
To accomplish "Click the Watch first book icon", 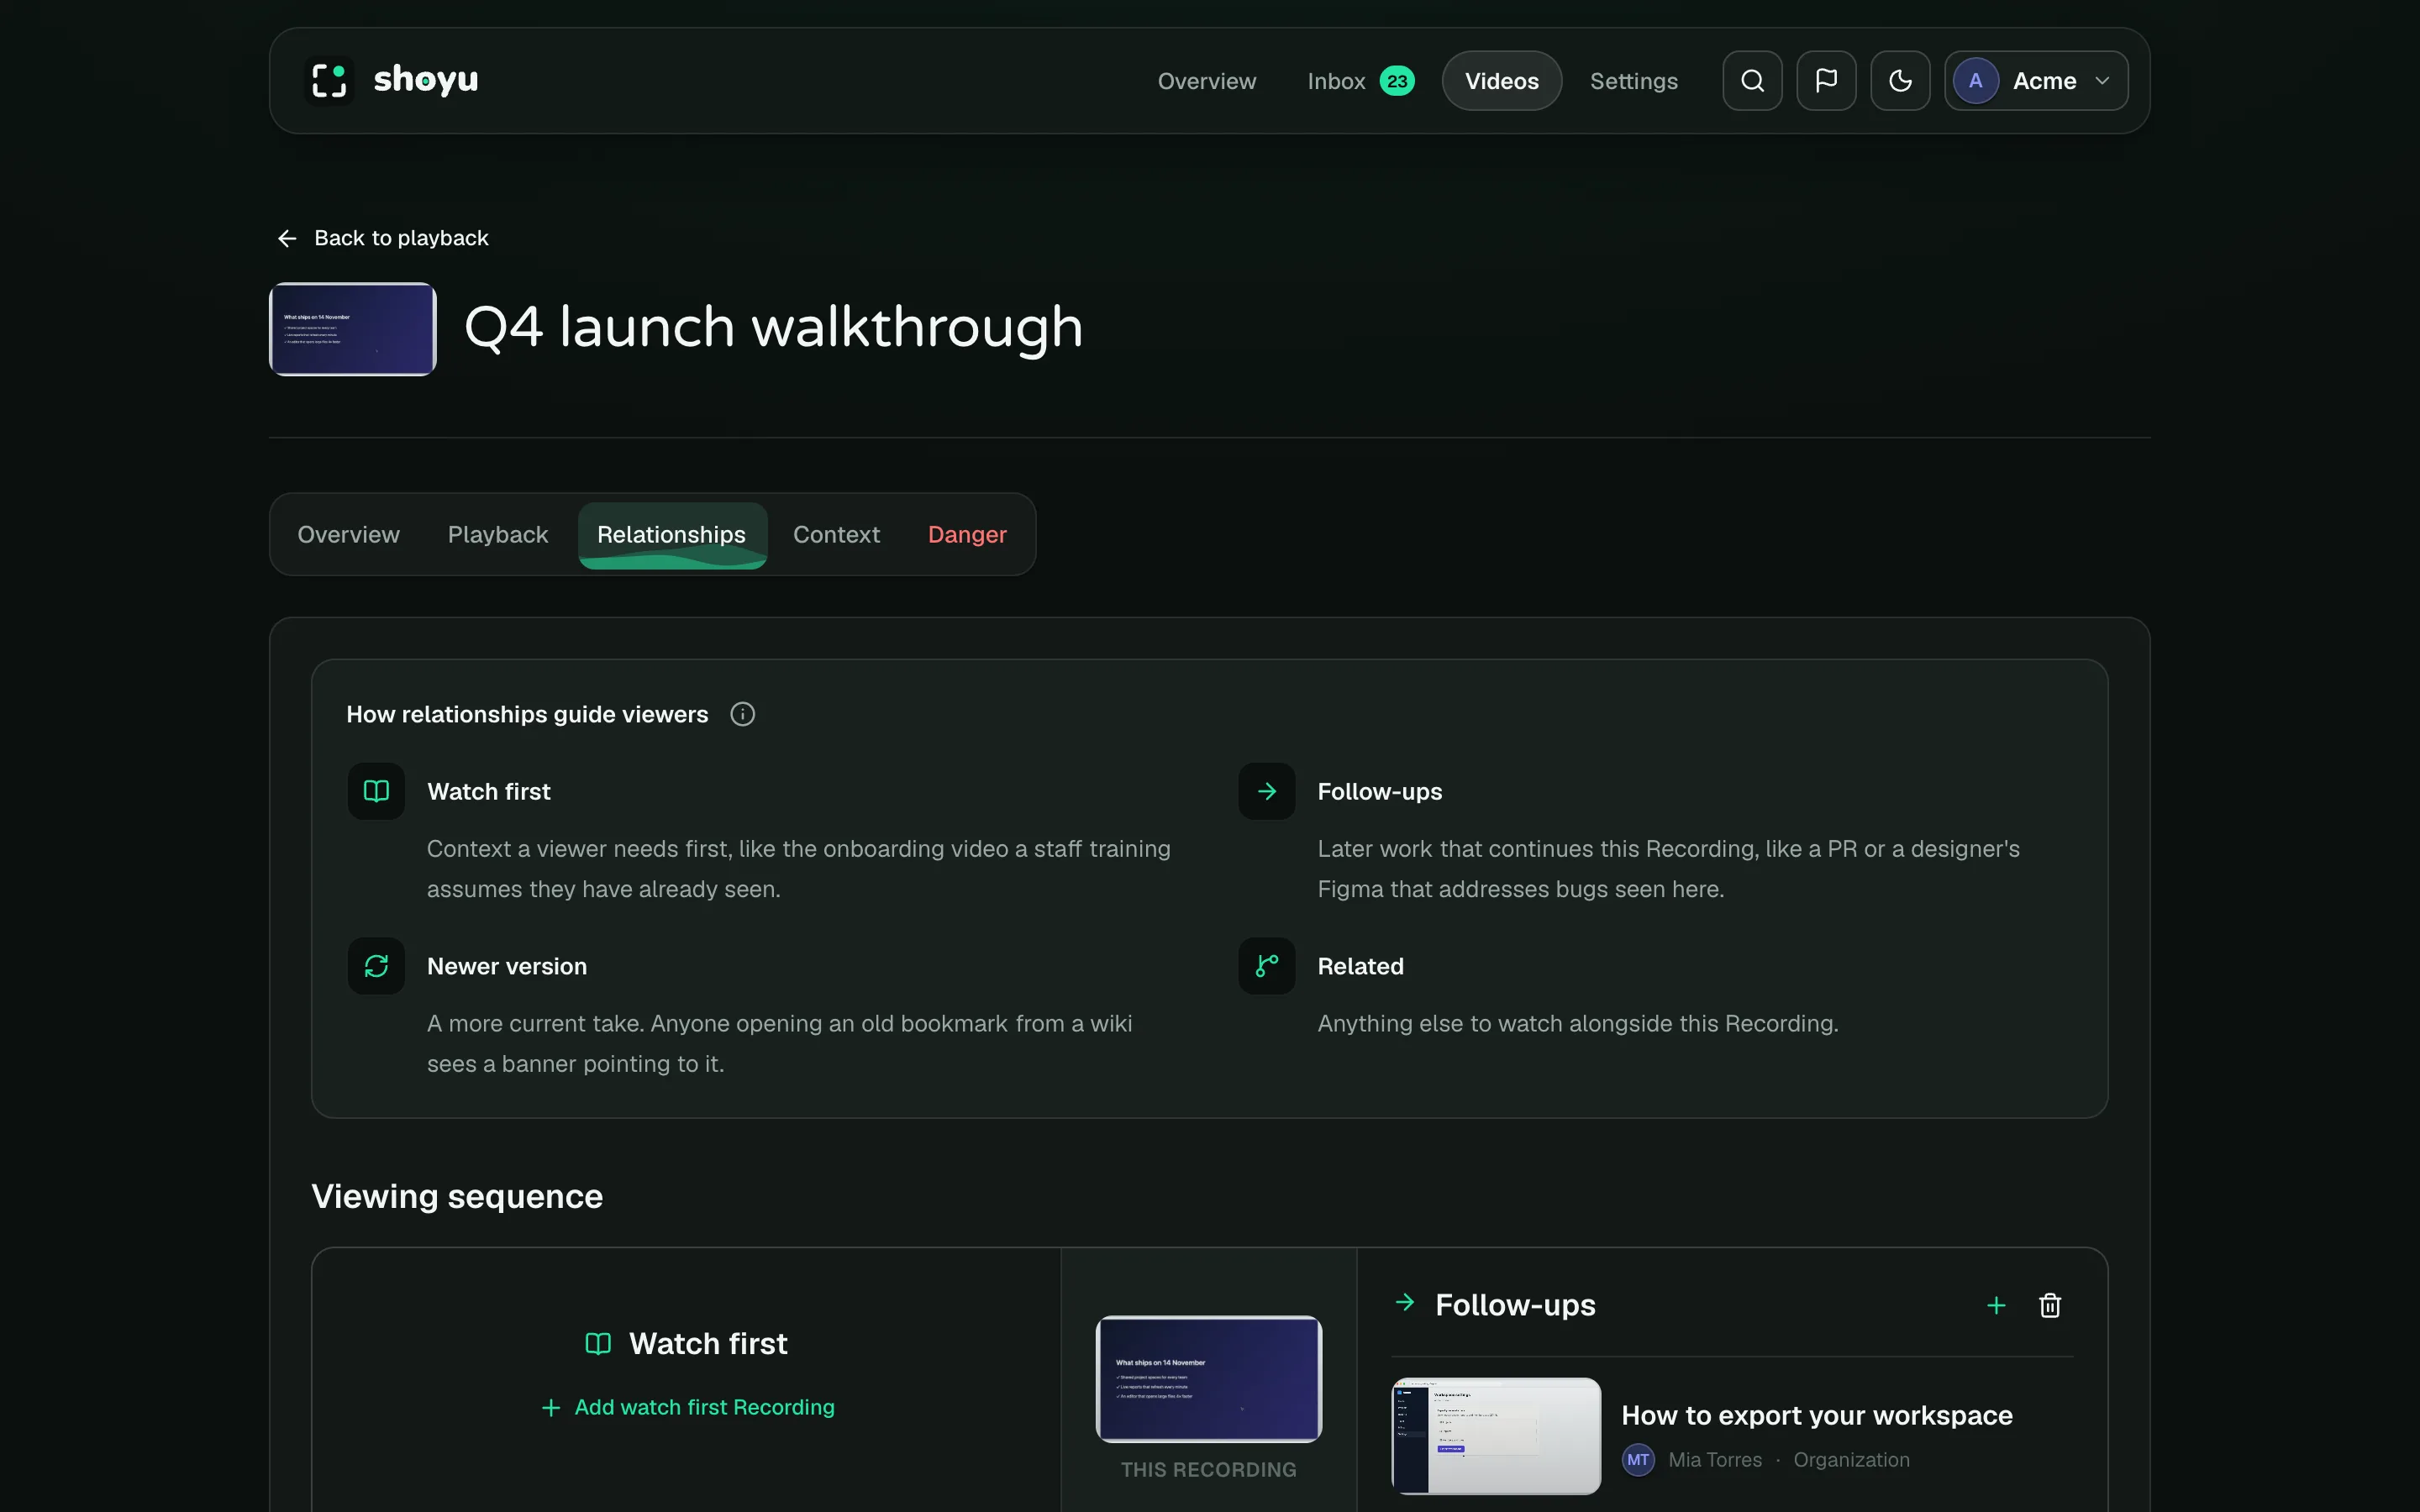I will point(376,791).
